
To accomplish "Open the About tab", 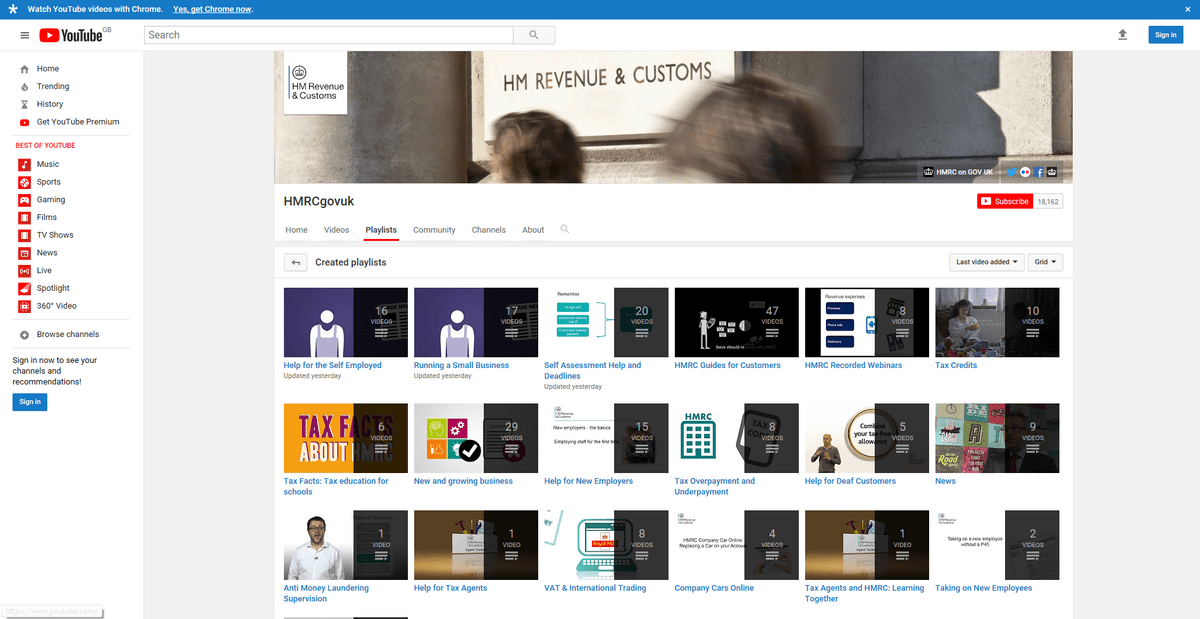I will coord(533,230).
